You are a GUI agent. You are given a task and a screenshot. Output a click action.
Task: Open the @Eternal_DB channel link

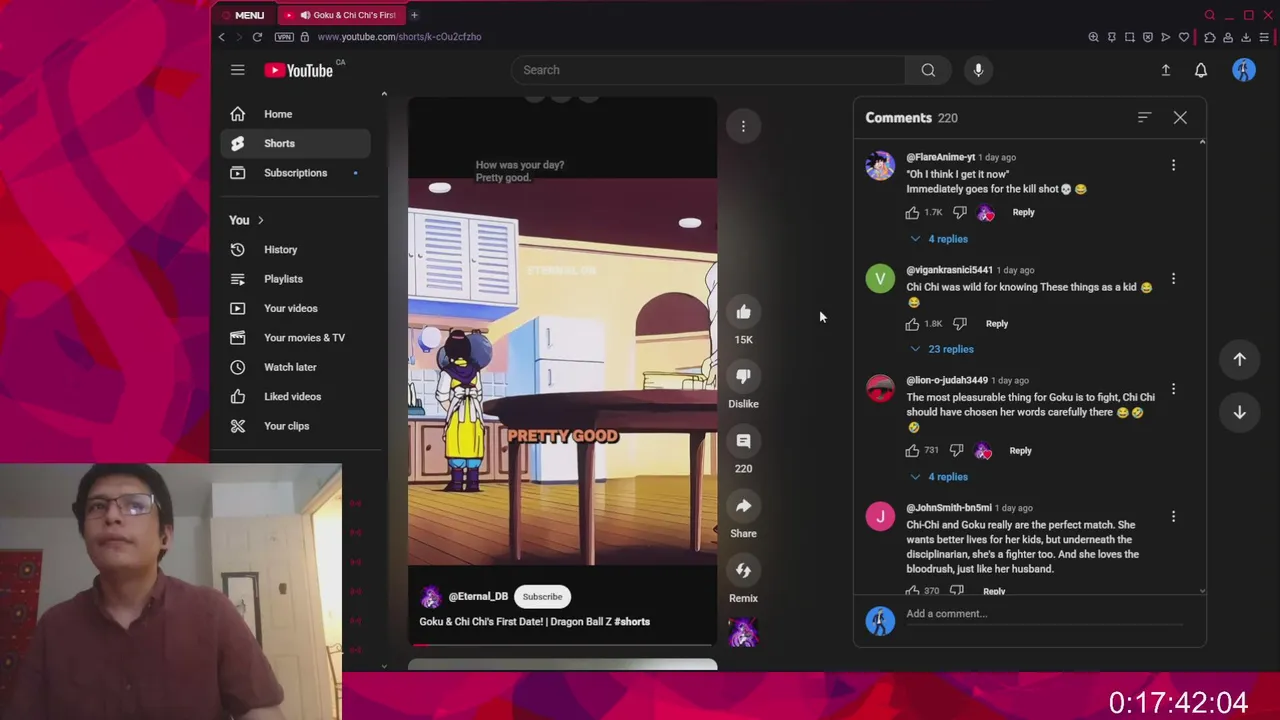point(478,597)
